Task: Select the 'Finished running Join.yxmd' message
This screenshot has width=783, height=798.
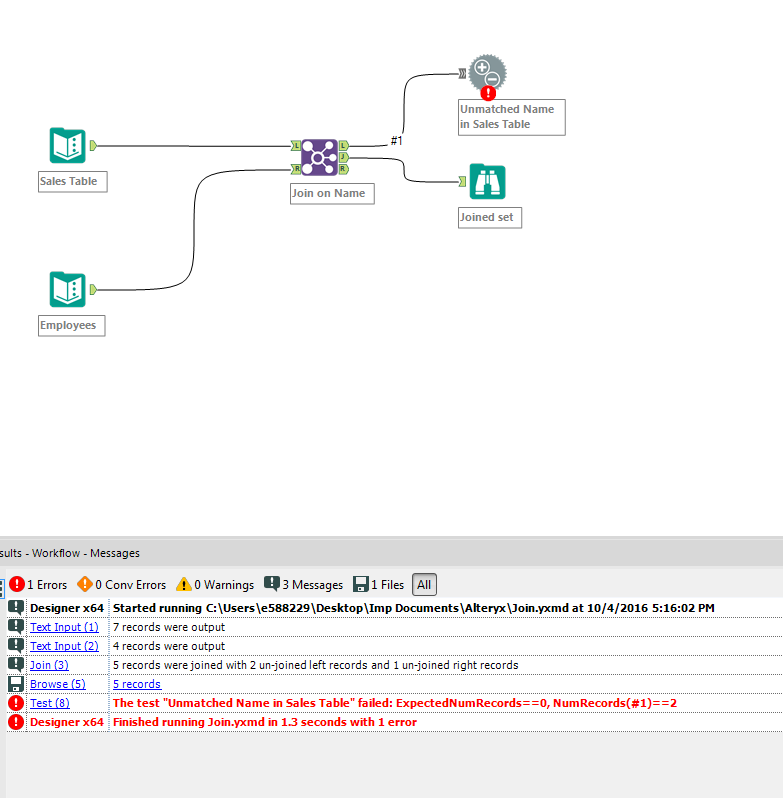Action: tap(265, 722)
